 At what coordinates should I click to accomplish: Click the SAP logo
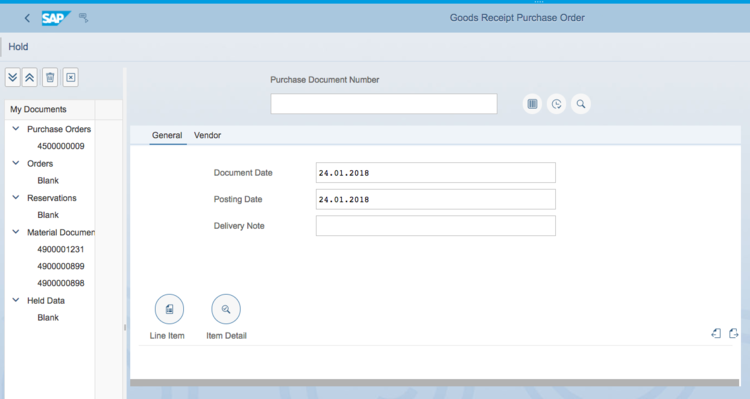(56, 18)
